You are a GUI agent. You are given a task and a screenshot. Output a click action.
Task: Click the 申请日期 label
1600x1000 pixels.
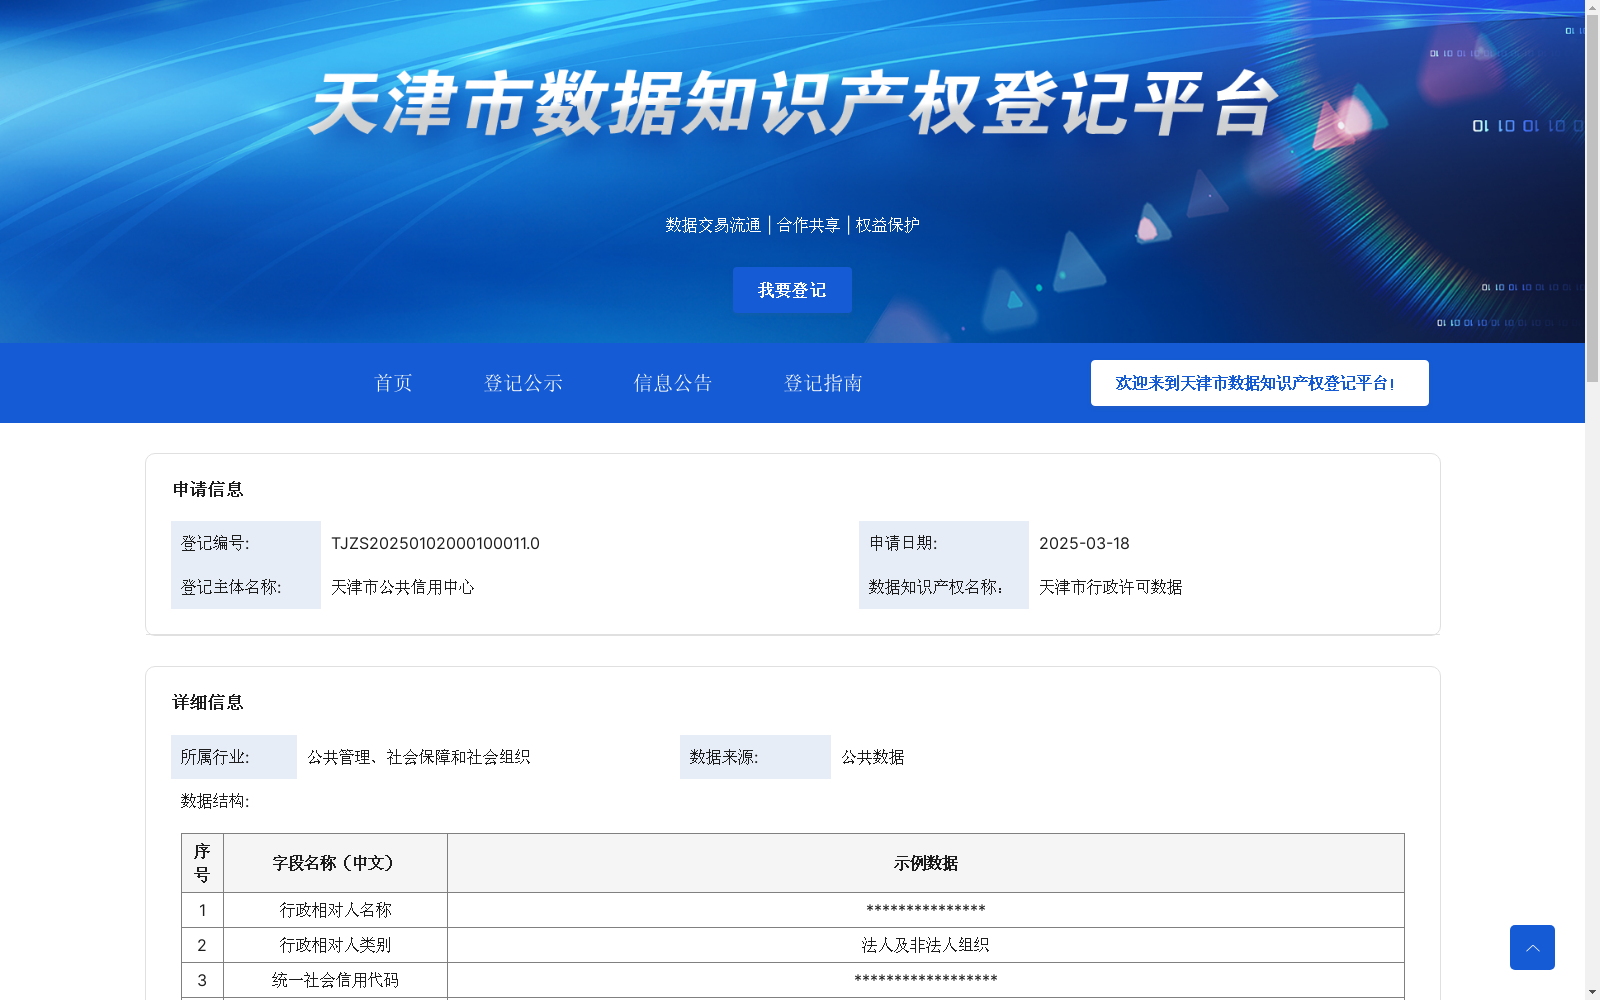(903, 543)
